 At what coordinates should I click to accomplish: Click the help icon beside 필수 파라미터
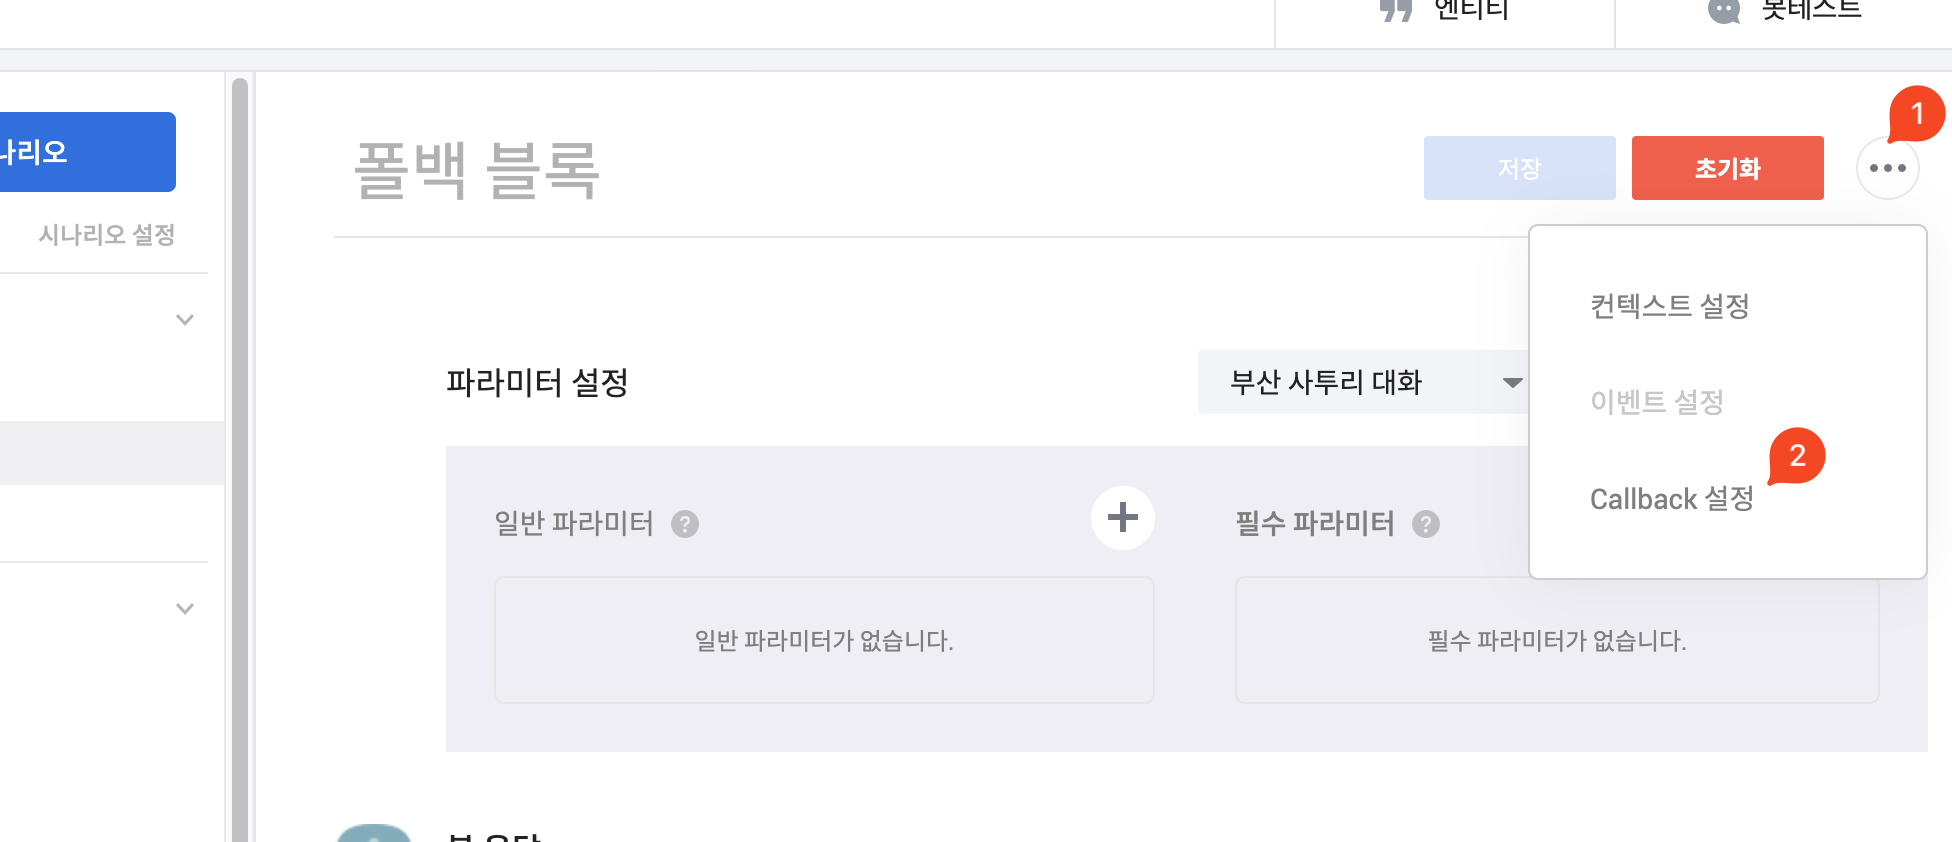pos(1426,524)
